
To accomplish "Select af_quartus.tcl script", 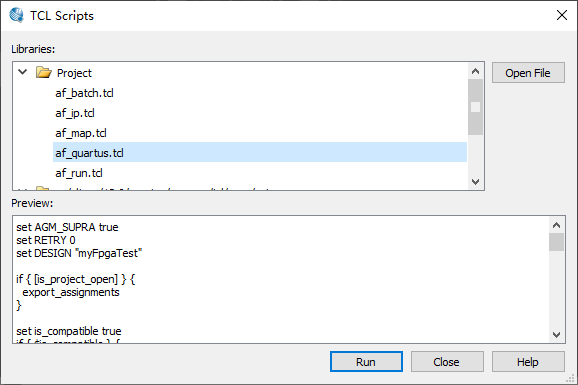I will (x=260, y=152).
